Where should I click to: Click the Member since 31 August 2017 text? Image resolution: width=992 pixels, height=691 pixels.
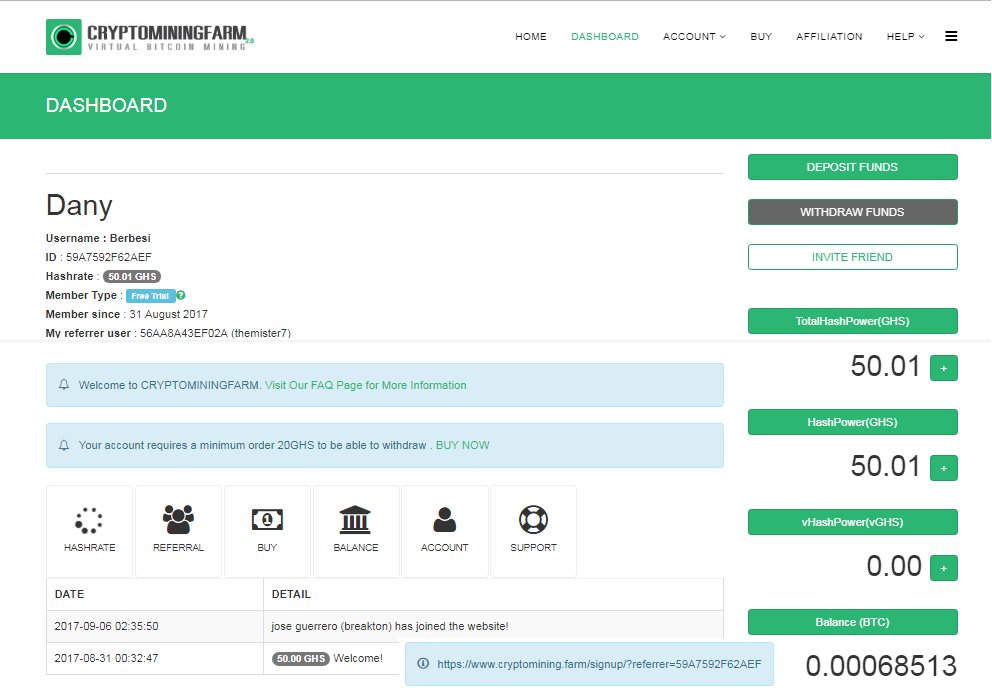click(x=127, y=314)
